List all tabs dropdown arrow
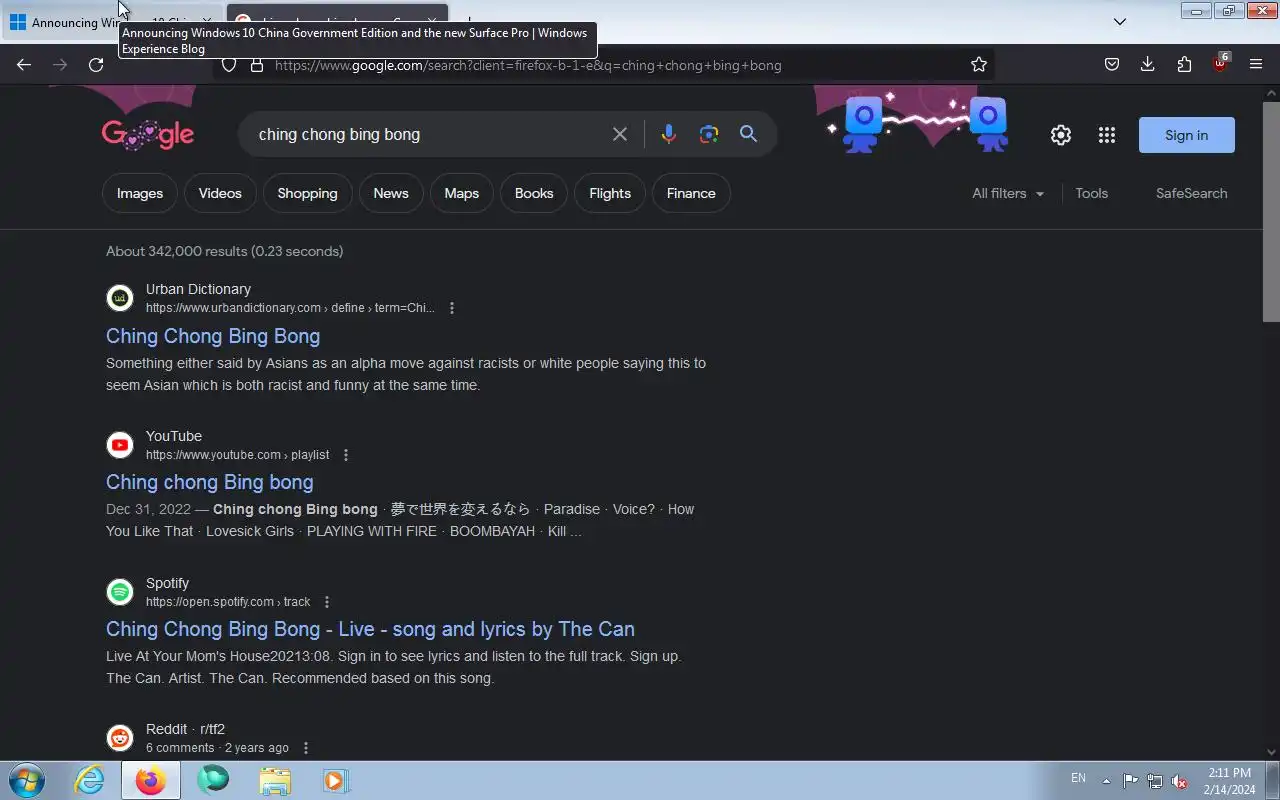The height and width of the screenshot is (800, 1280). coord(1120,21)
